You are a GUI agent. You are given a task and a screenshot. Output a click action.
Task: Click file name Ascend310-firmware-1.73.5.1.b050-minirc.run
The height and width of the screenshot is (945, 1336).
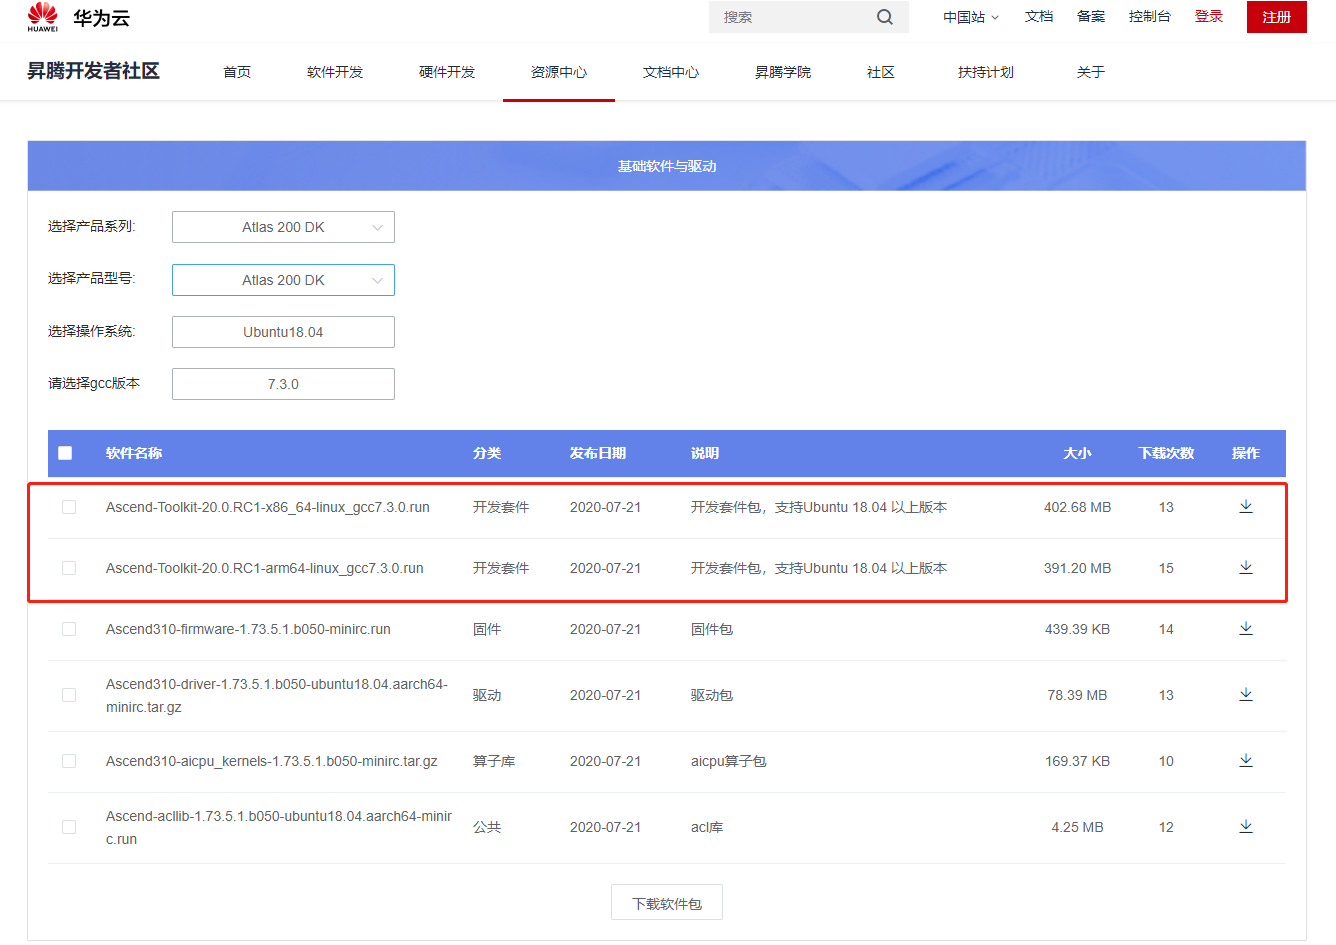pos(248,629)
